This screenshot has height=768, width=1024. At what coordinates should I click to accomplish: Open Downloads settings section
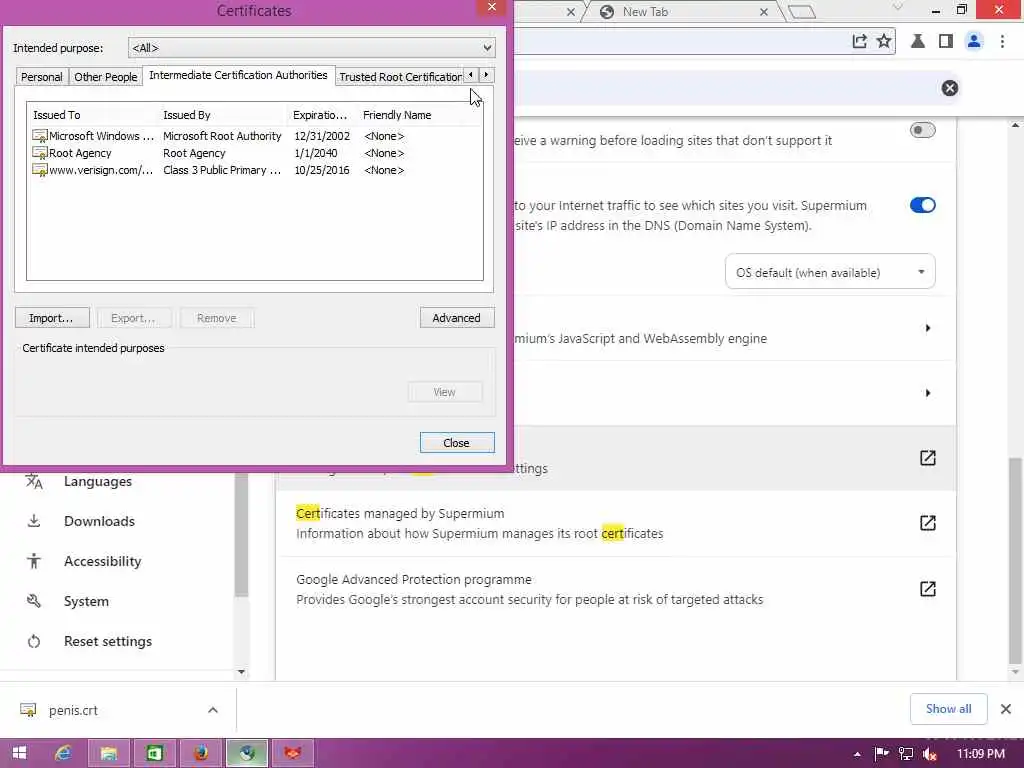(x=99, y=521)
